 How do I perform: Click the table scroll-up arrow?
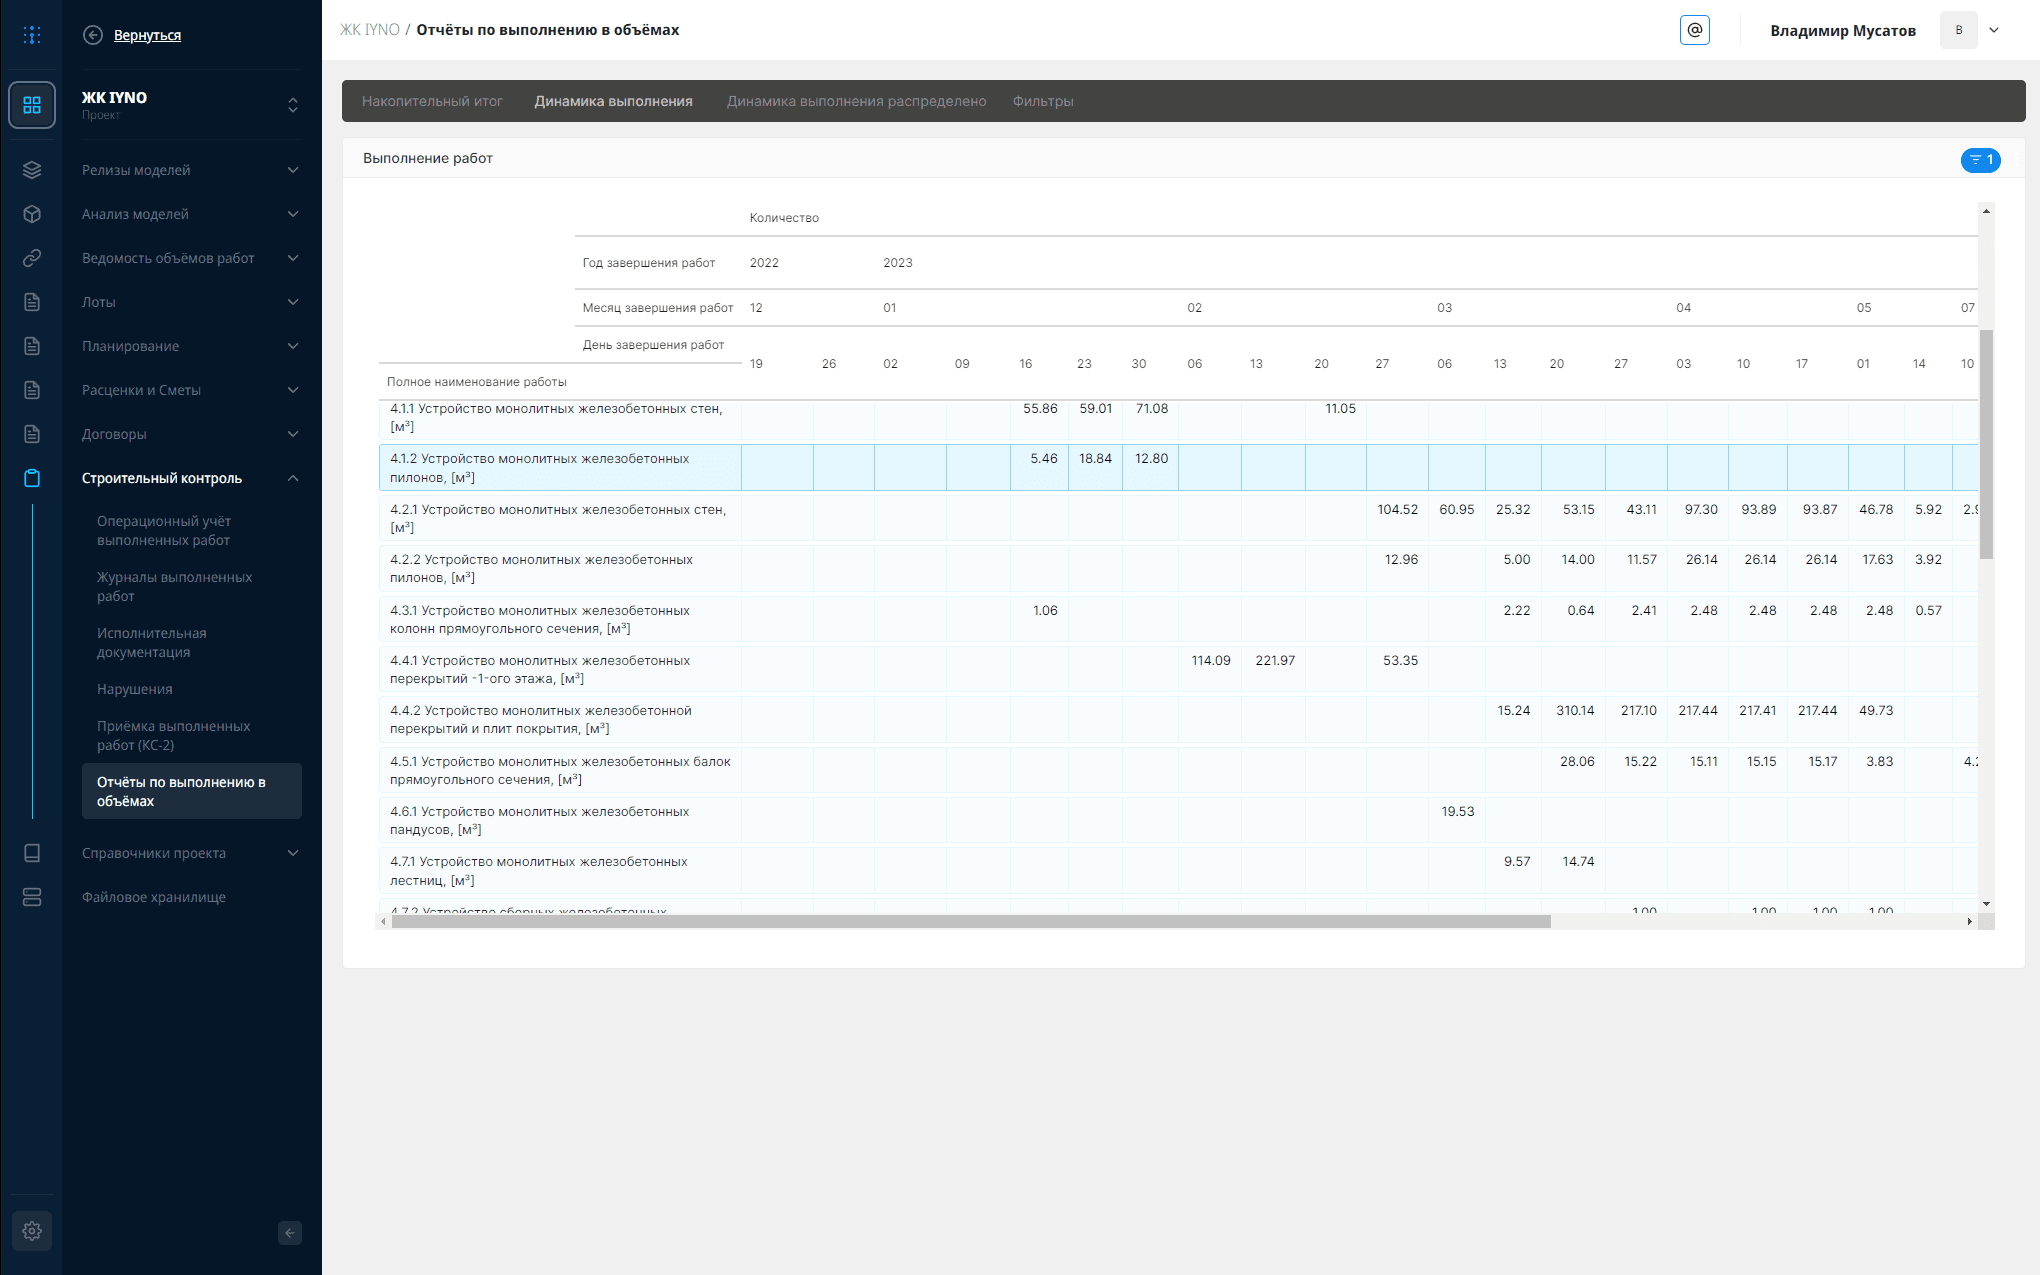click(x=1986, y=211)
